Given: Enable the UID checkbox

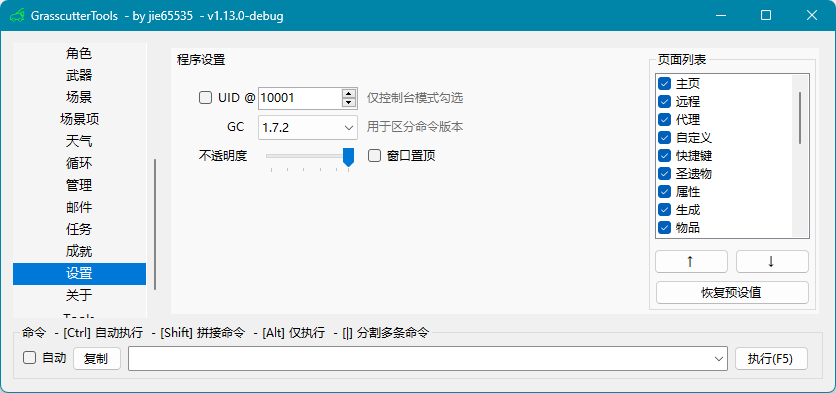Looking at the screenshot, I should (x=205, y=98).
